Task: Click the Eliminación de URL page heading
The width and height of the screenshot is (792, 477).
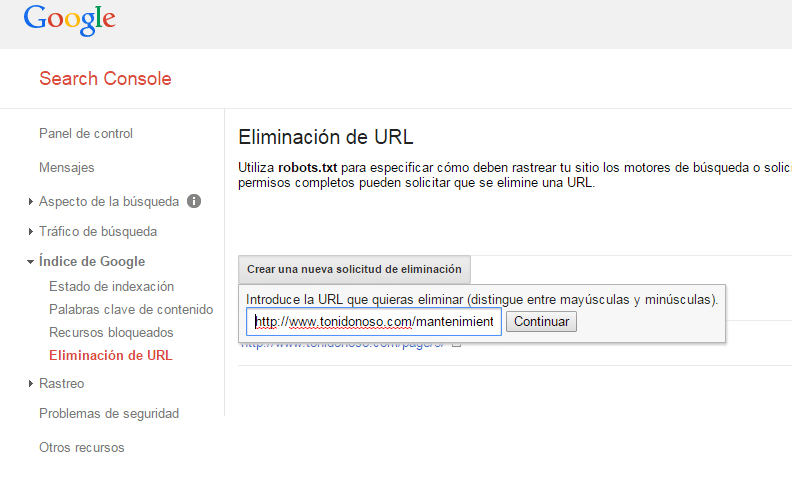Action: (x=326, y=137)
